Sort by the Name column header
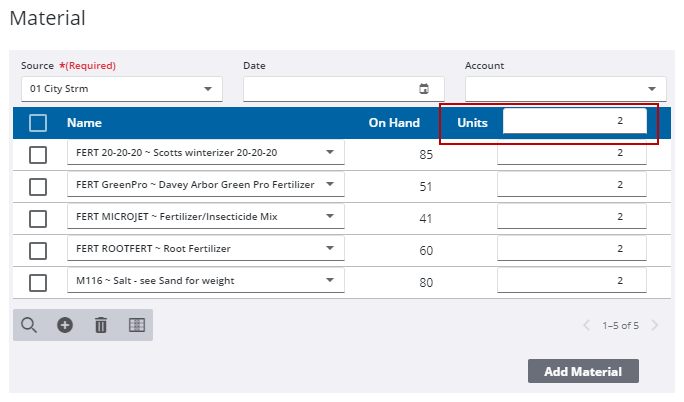 [84, 123]
